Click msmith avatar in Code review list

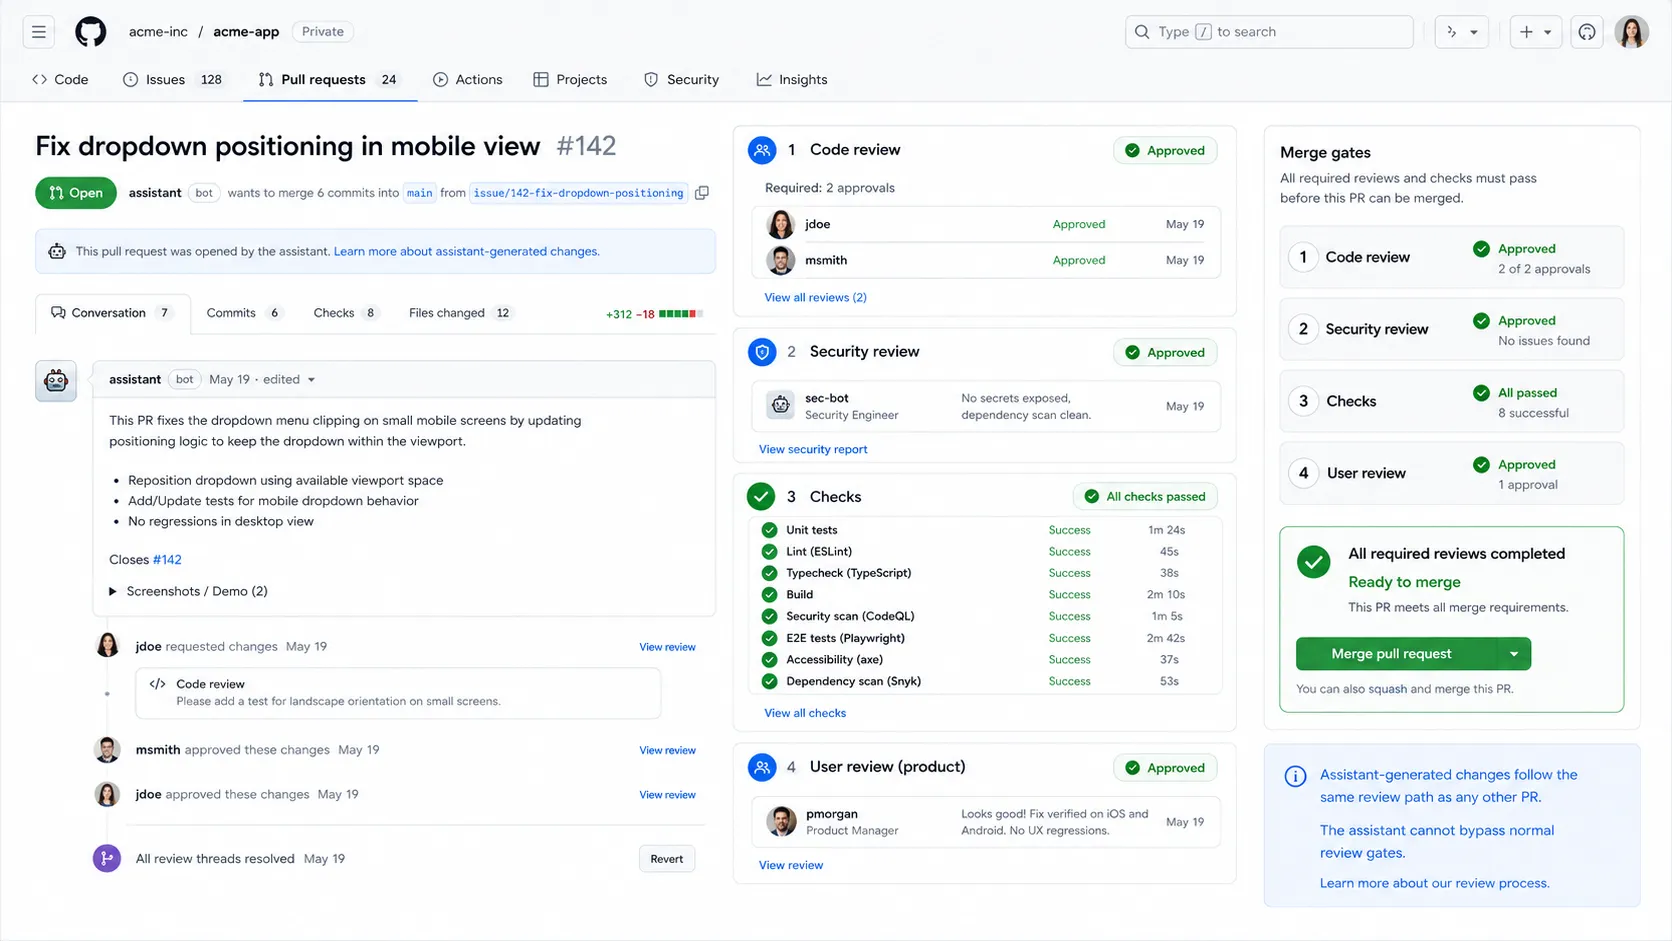(x=781, y=260)
